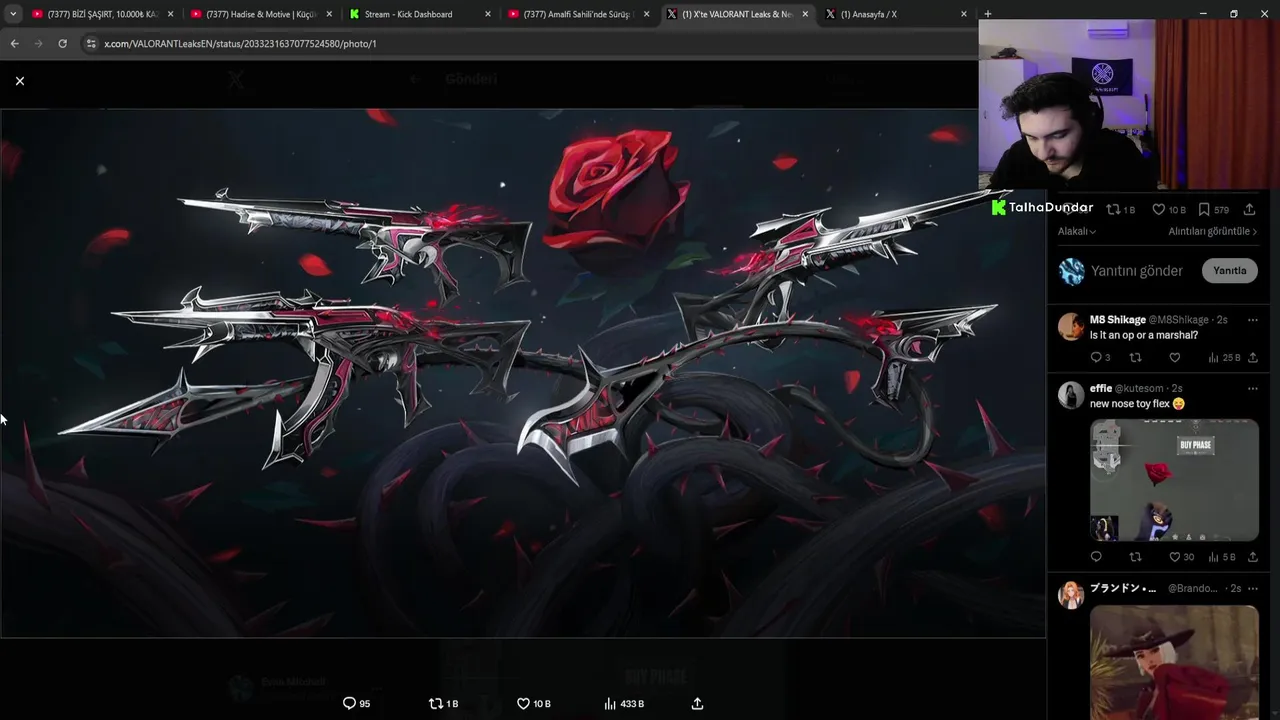Open ブランドン's attached image

coord(1174,662)
